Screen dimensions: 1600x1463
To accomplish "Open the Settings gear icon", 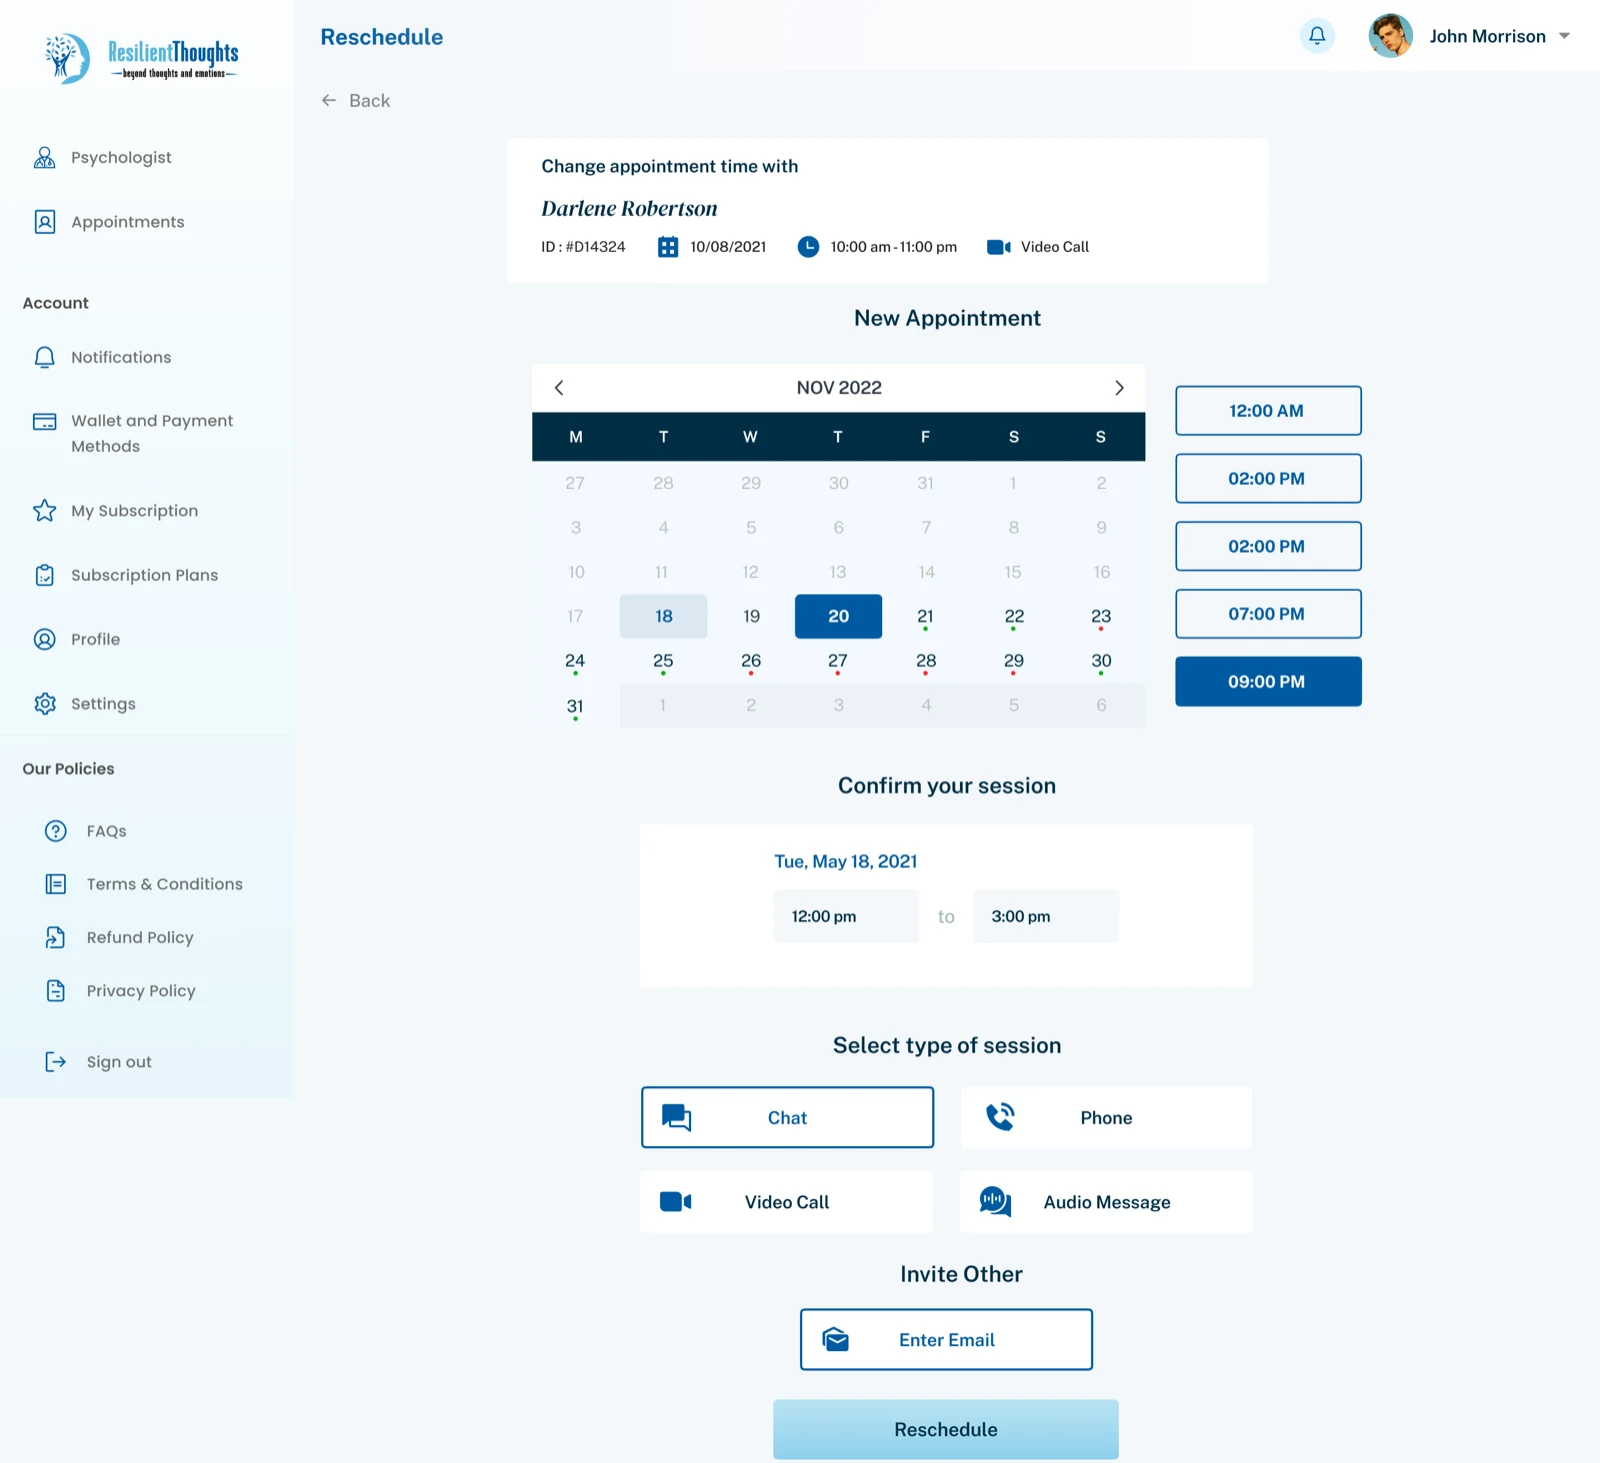I will [45, 704].
